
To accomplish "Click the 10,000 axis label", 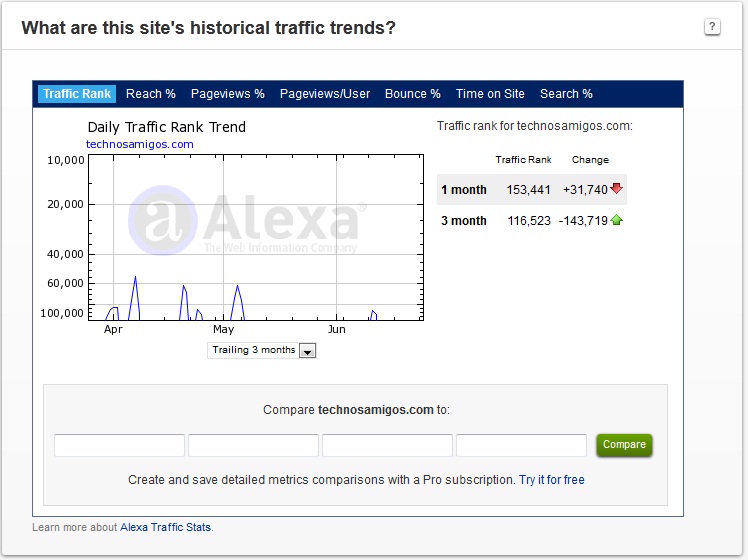I will (65, 160).
